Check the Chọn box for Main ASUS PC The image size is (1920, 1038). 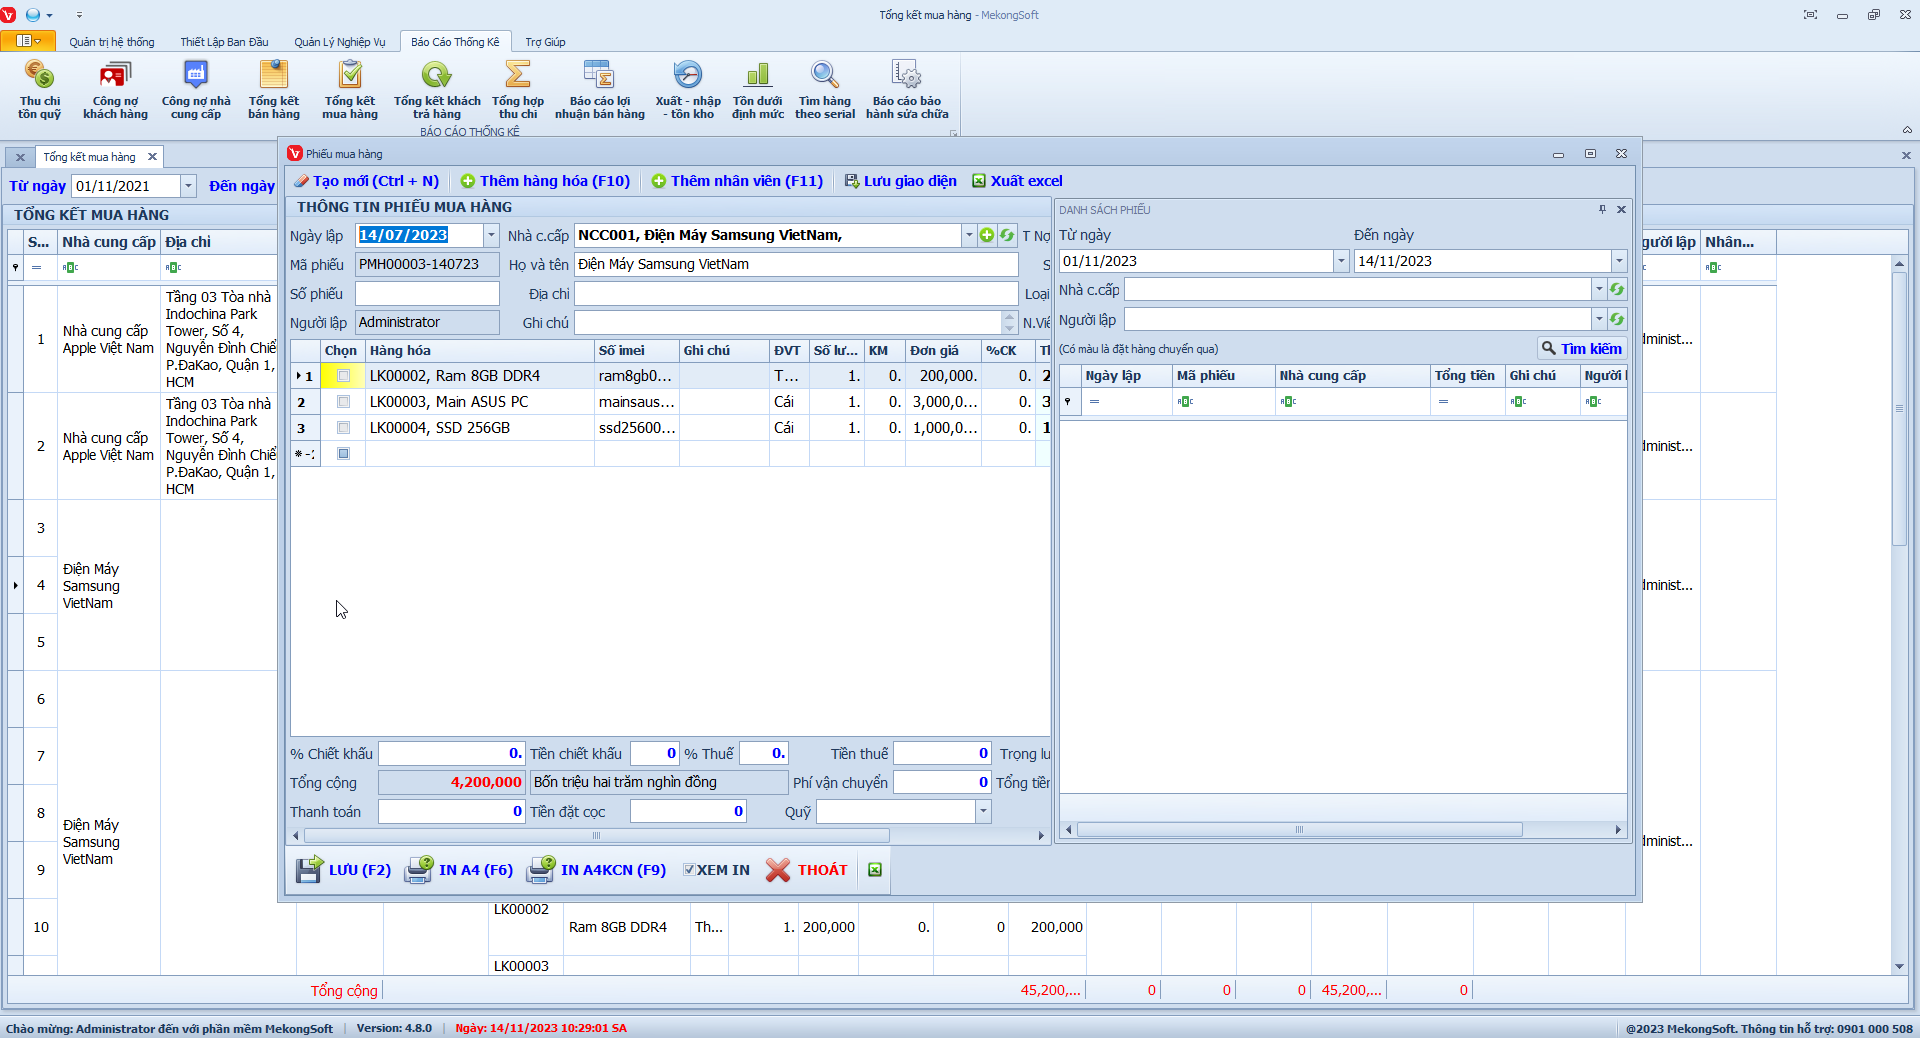343,402
